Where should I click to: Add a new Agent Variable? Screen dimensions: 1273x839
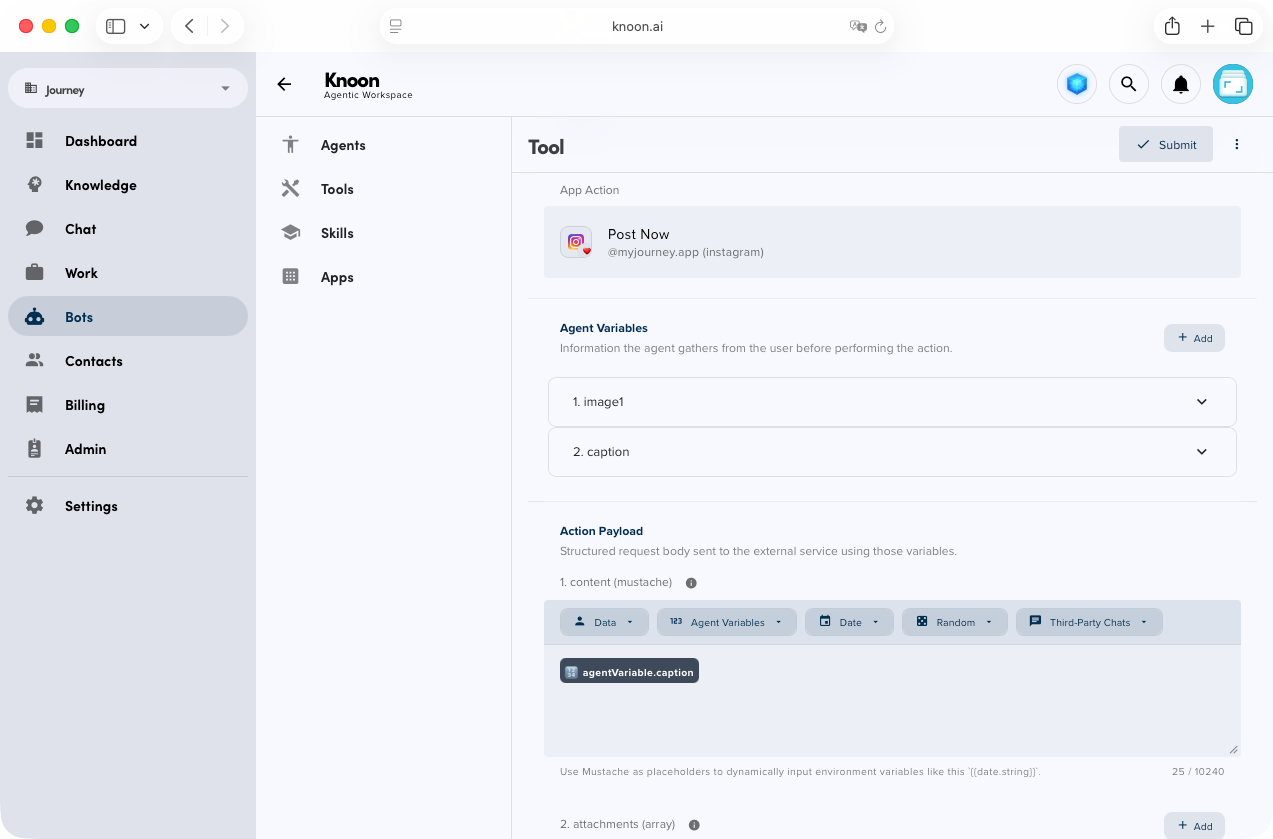[x=1194, y=338]
